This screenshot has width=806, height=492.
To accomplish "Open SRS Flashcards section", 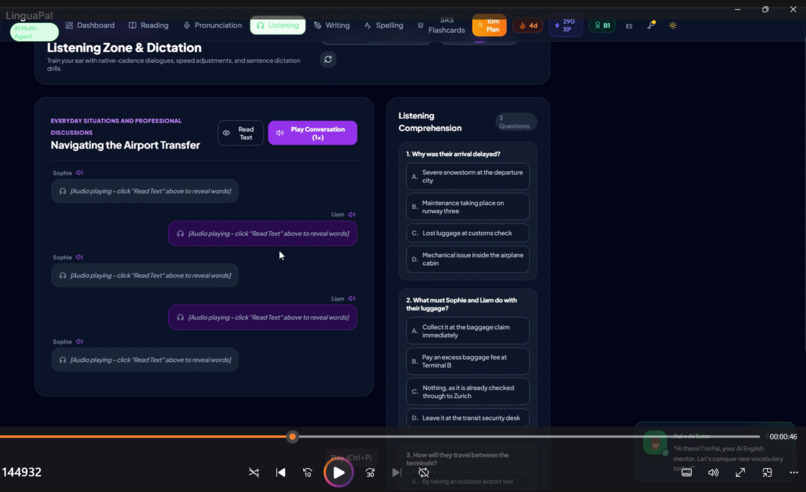I will 441,25.
